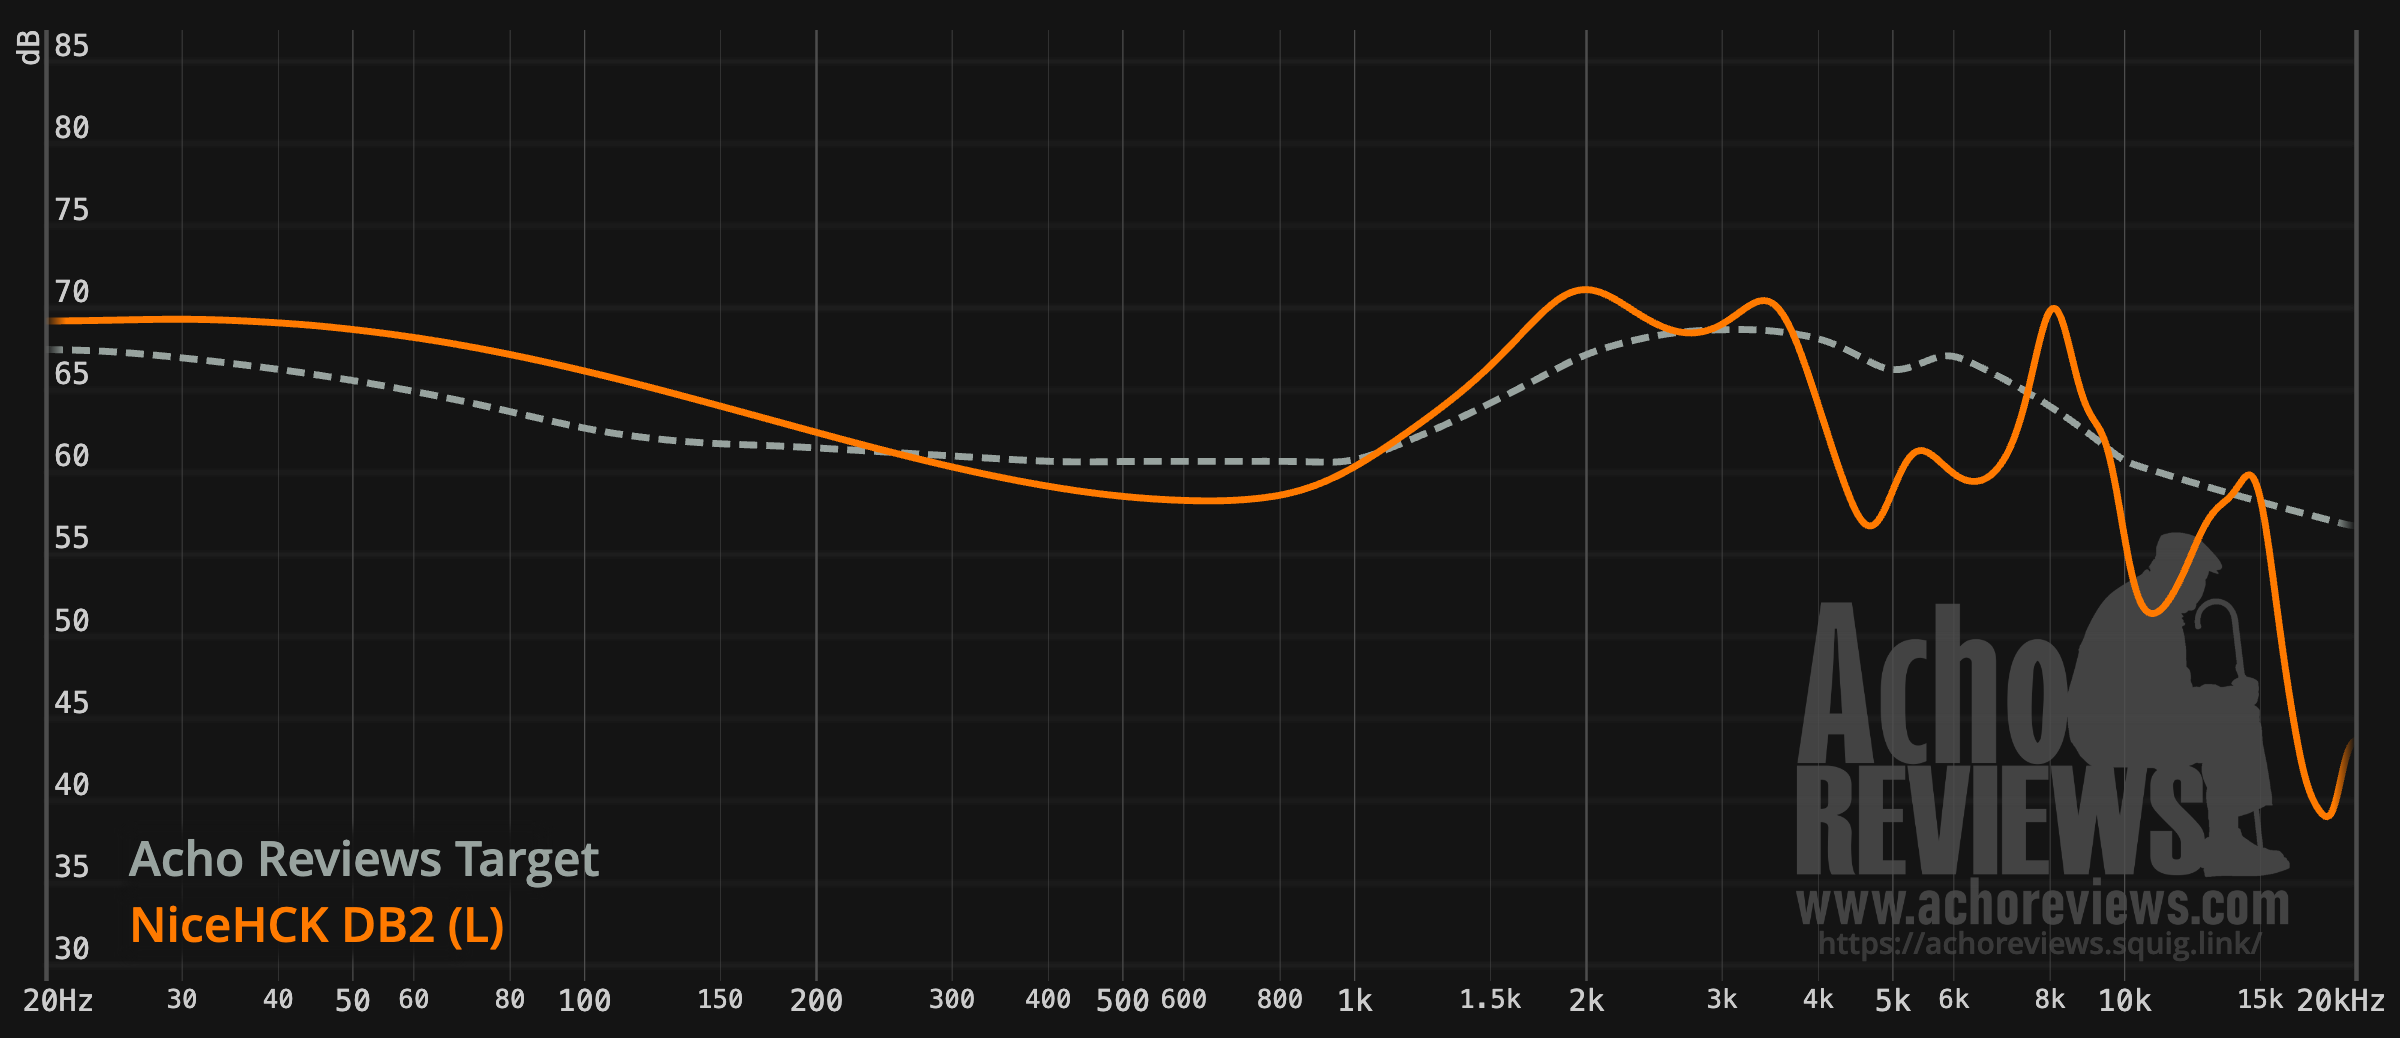Click the 45 dB axis label
The height and width of the screenshot is (1038, 2400).
coord(72,703)
